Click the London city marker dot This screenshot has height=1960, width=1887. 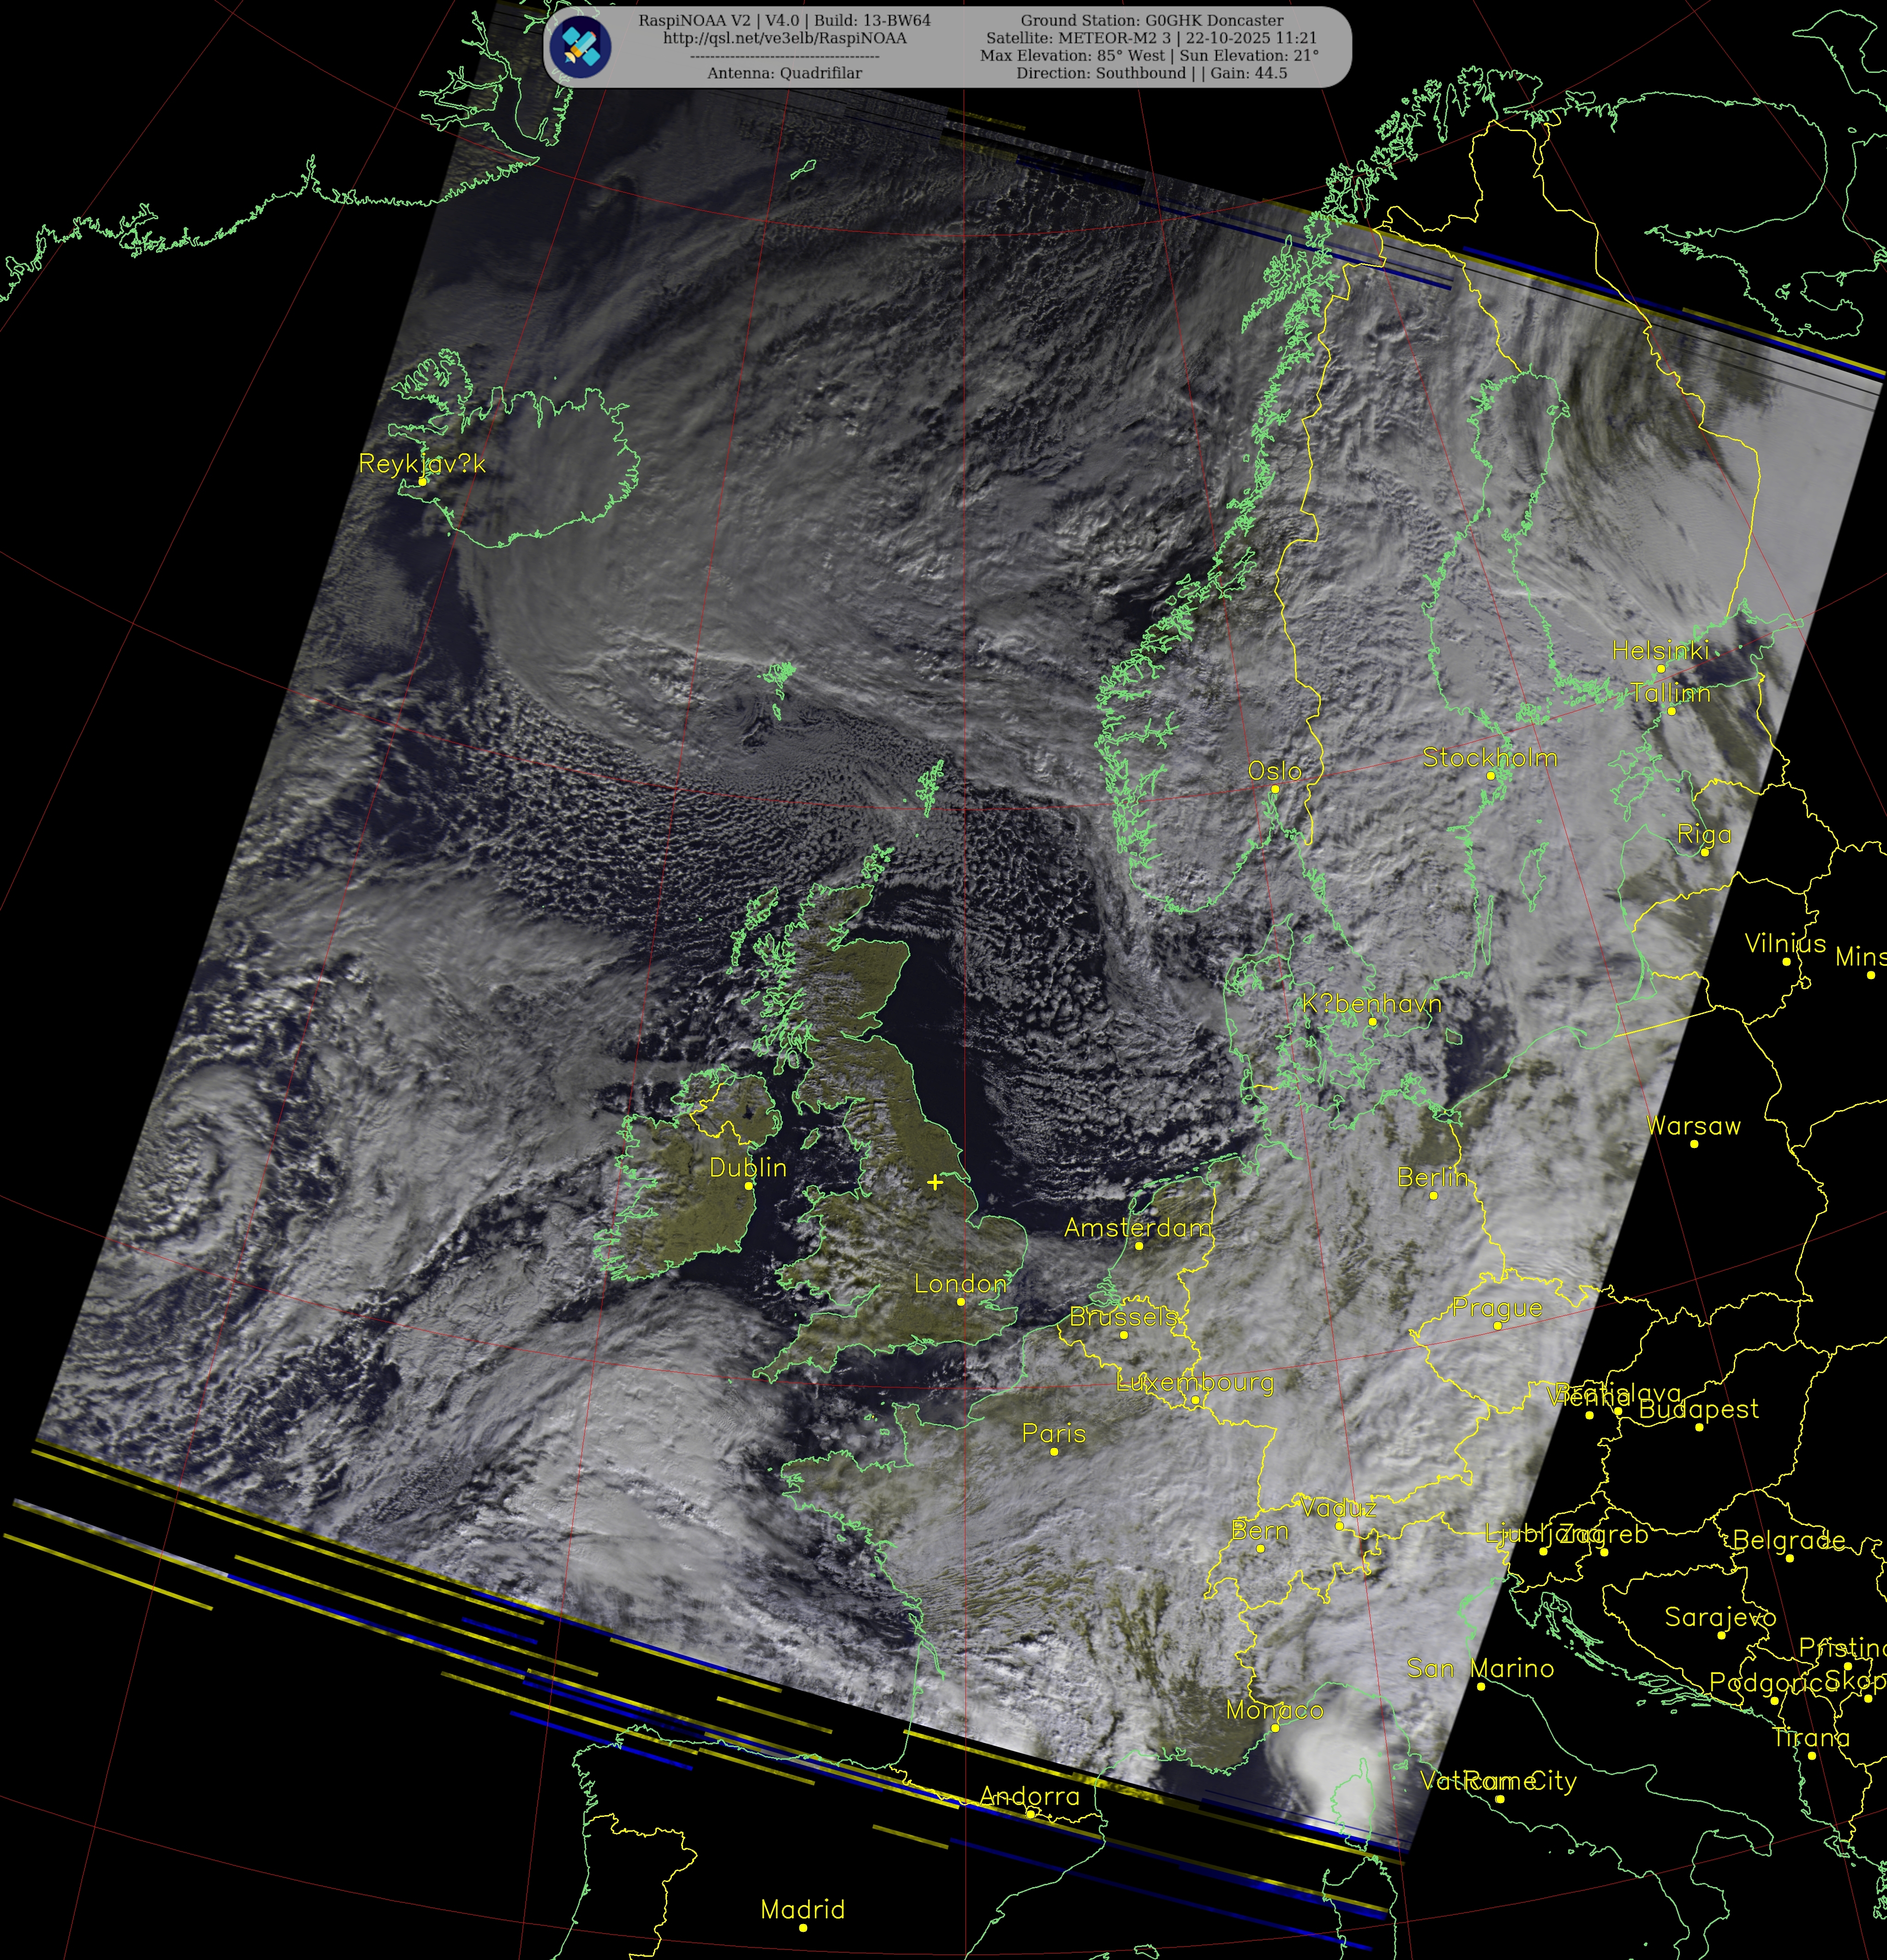coord(961,1301)
